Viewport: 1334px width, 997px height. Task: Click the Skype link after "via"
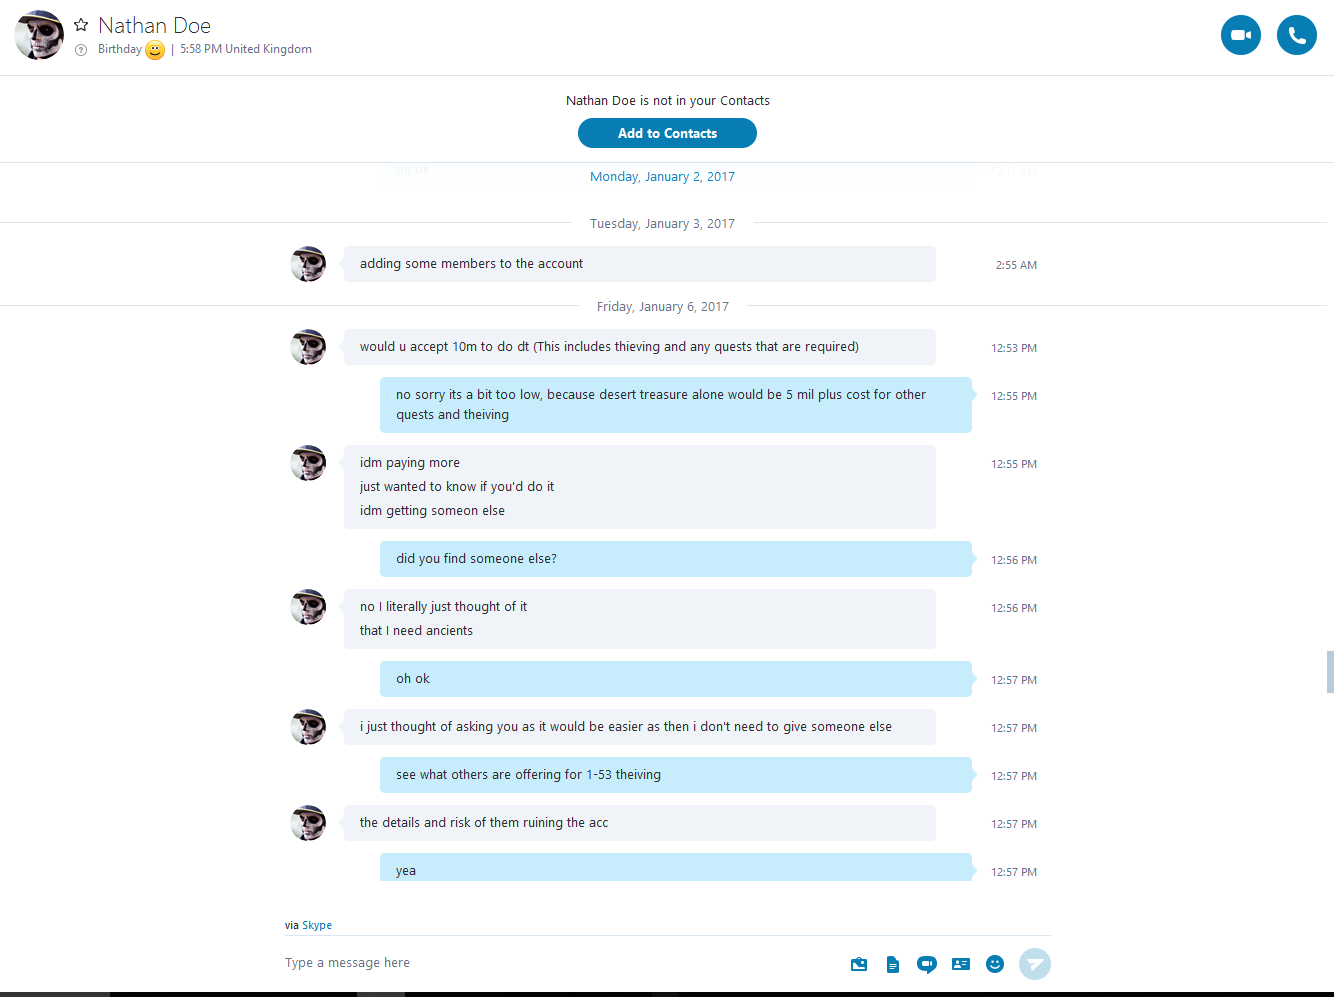(317, 925)
